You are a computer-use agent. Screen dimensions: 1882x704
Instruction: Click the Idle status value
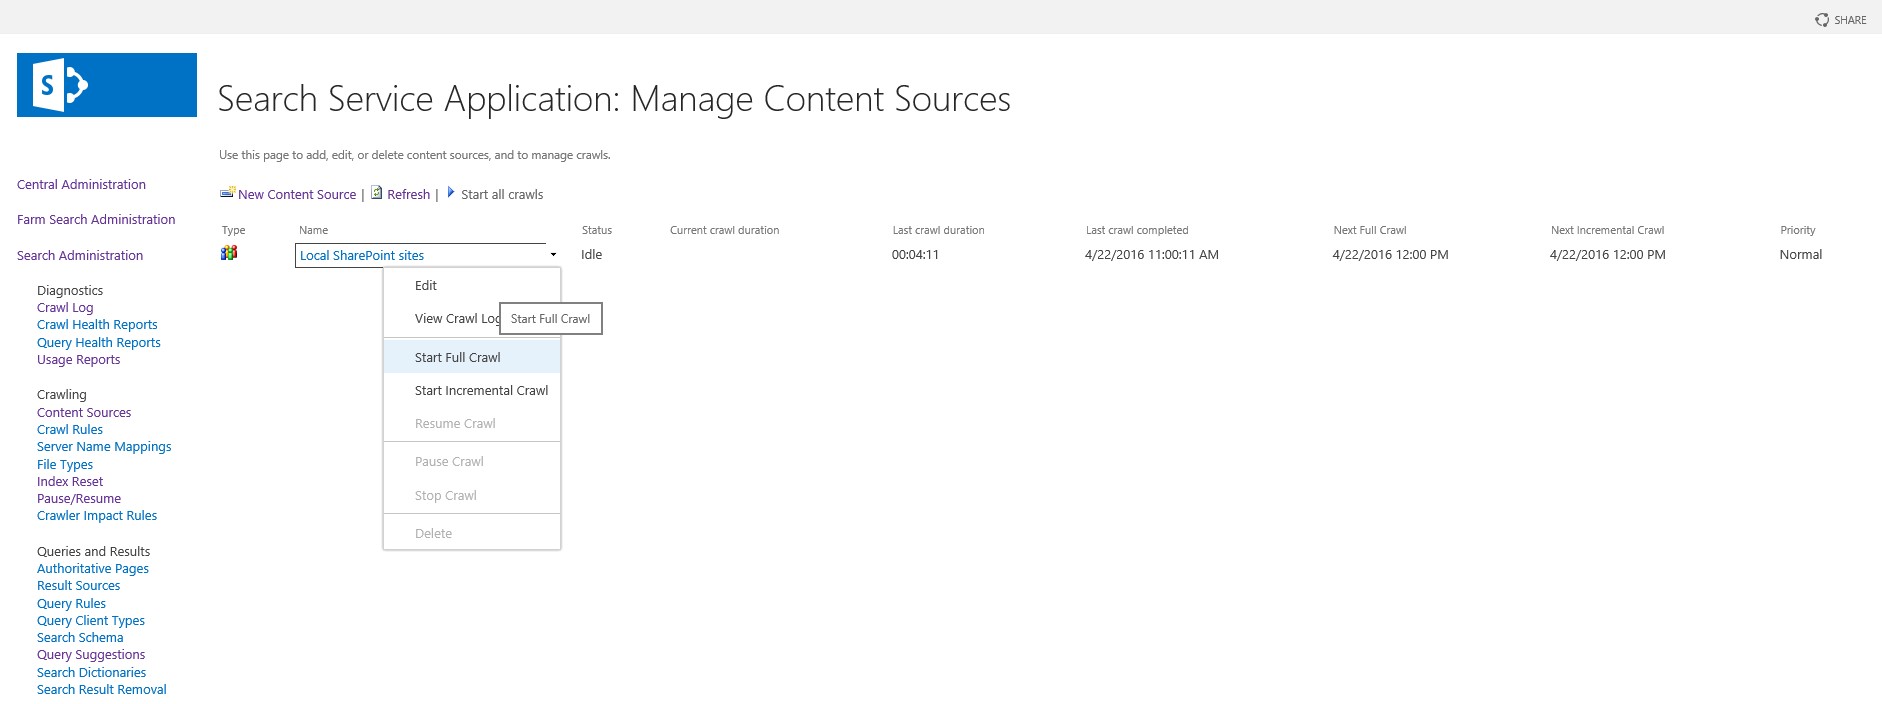[x=591, y=255]
